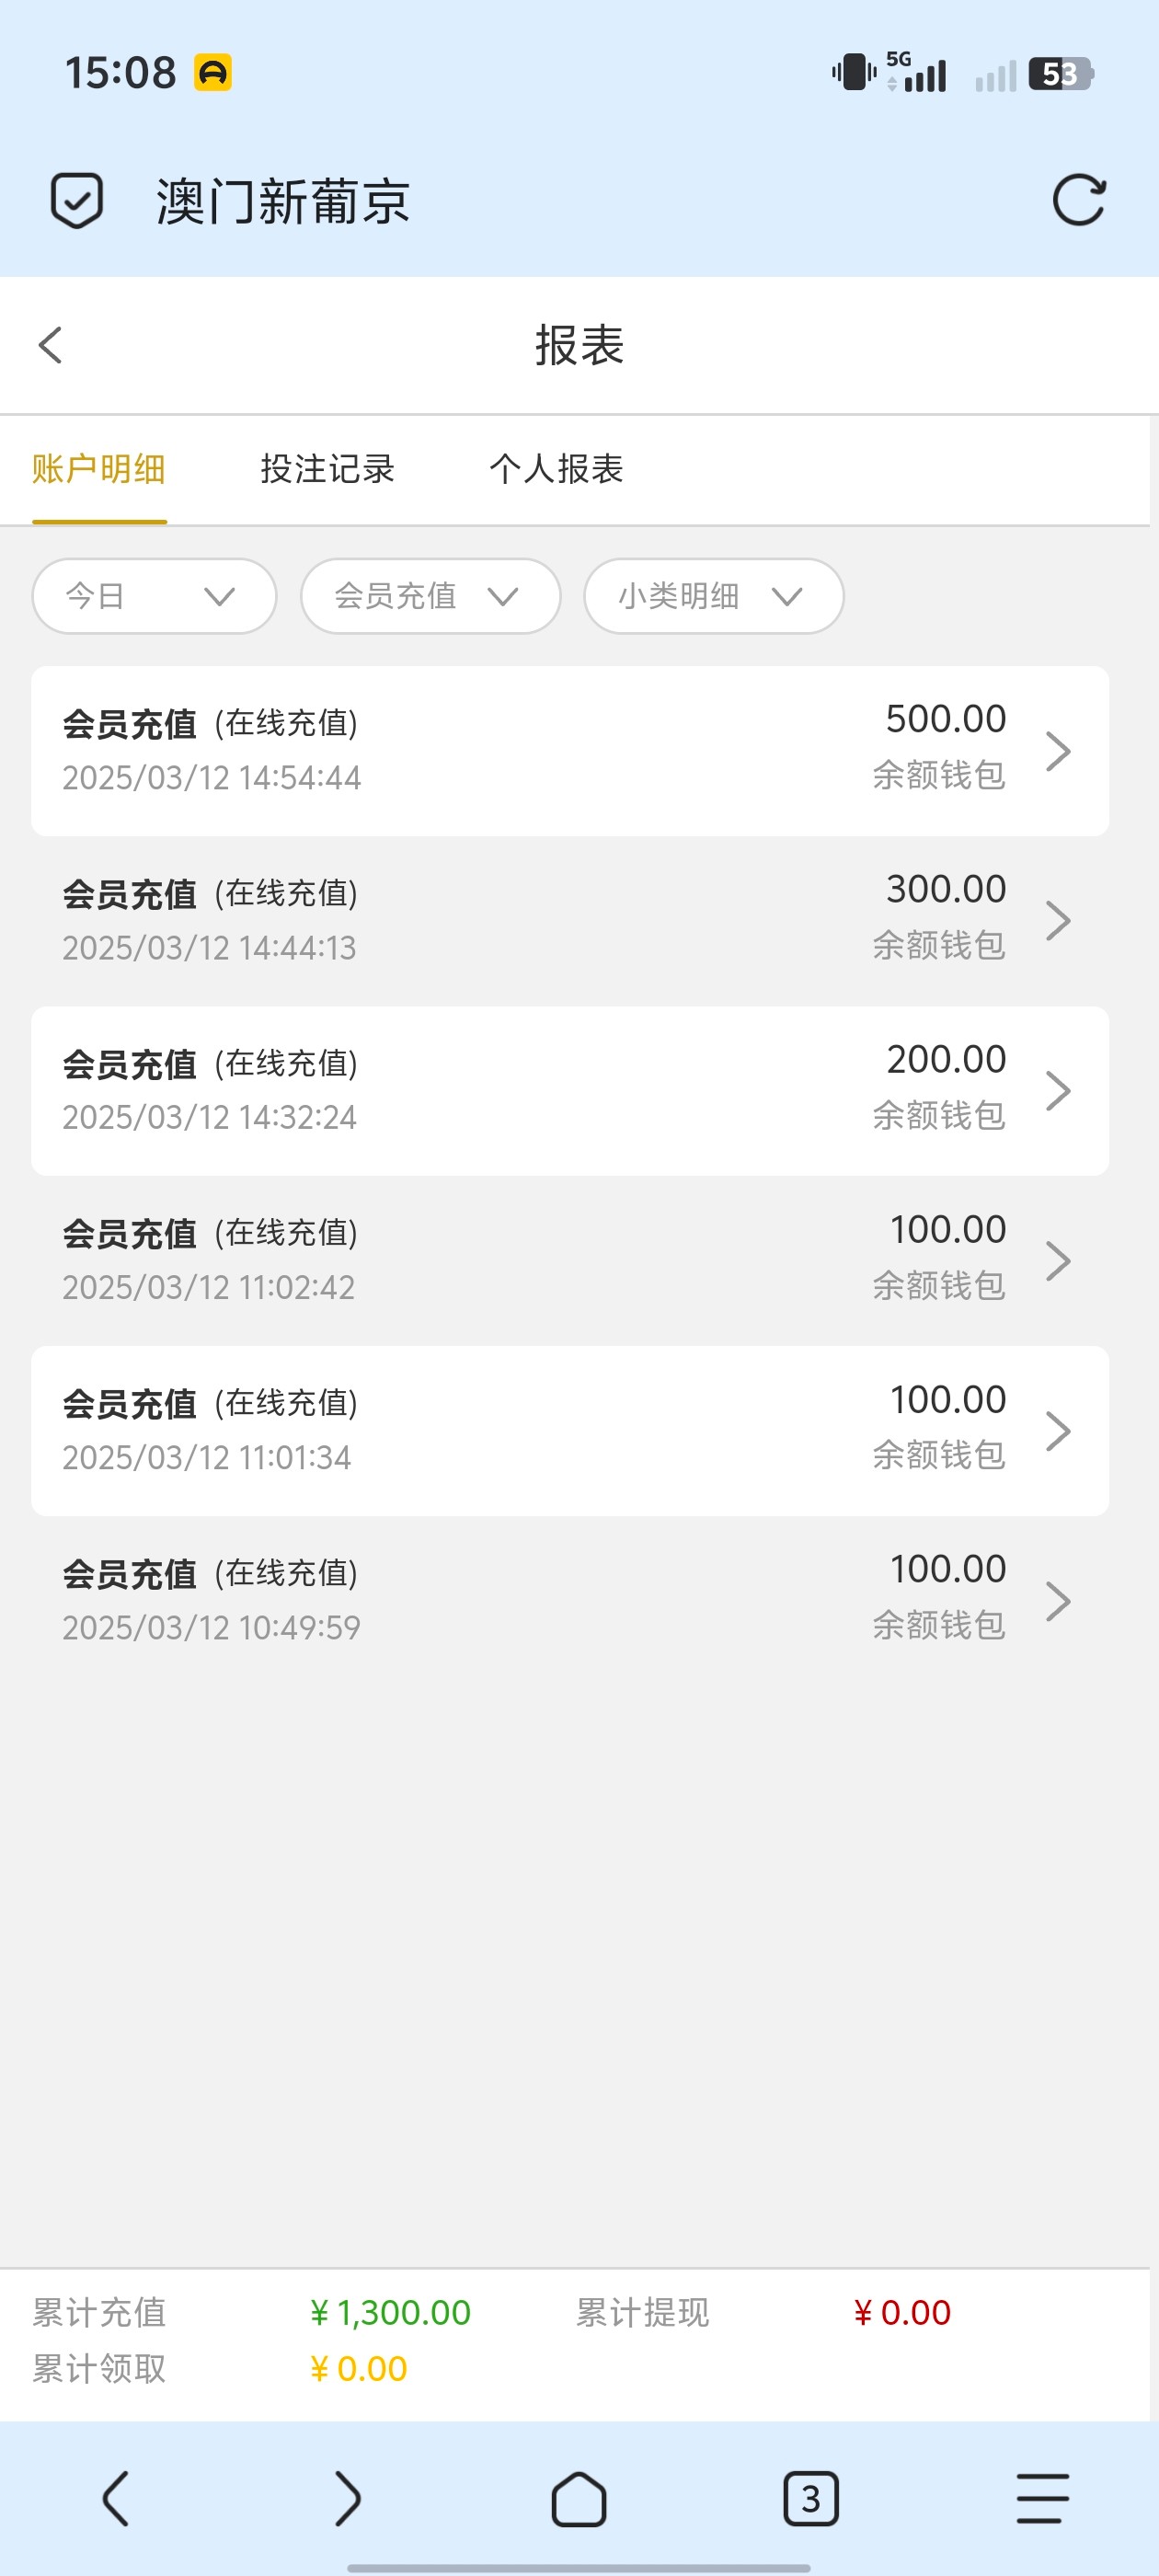Image resolution: width=1159 pixels, height=2576 pixels.
Task: Expand the 300.00 recharge entry chevron
Action: (1058, 920)
